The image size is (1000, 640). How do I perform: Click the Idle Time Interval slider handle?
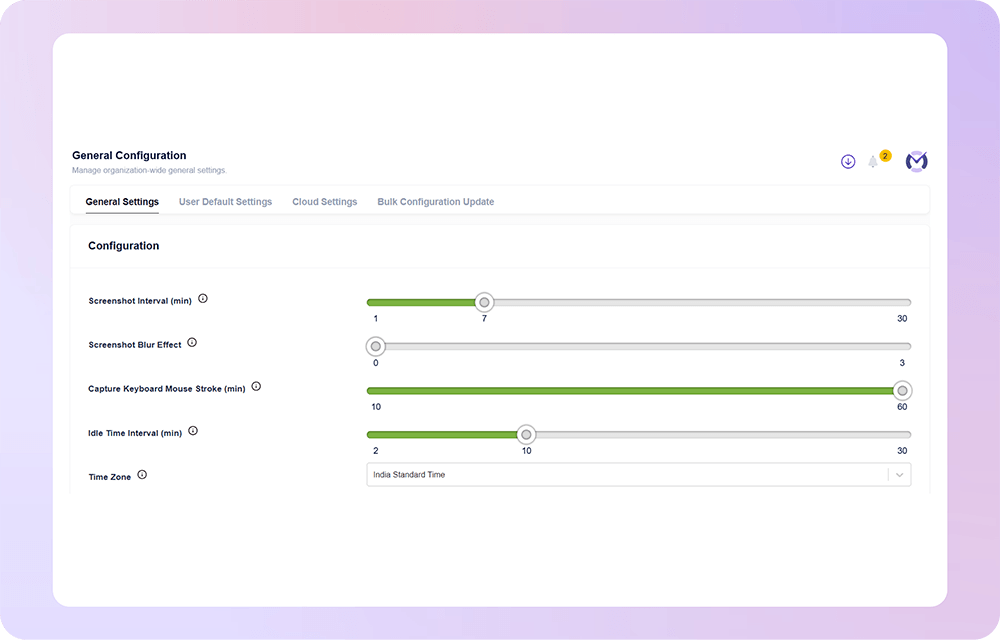pos(526,435)
